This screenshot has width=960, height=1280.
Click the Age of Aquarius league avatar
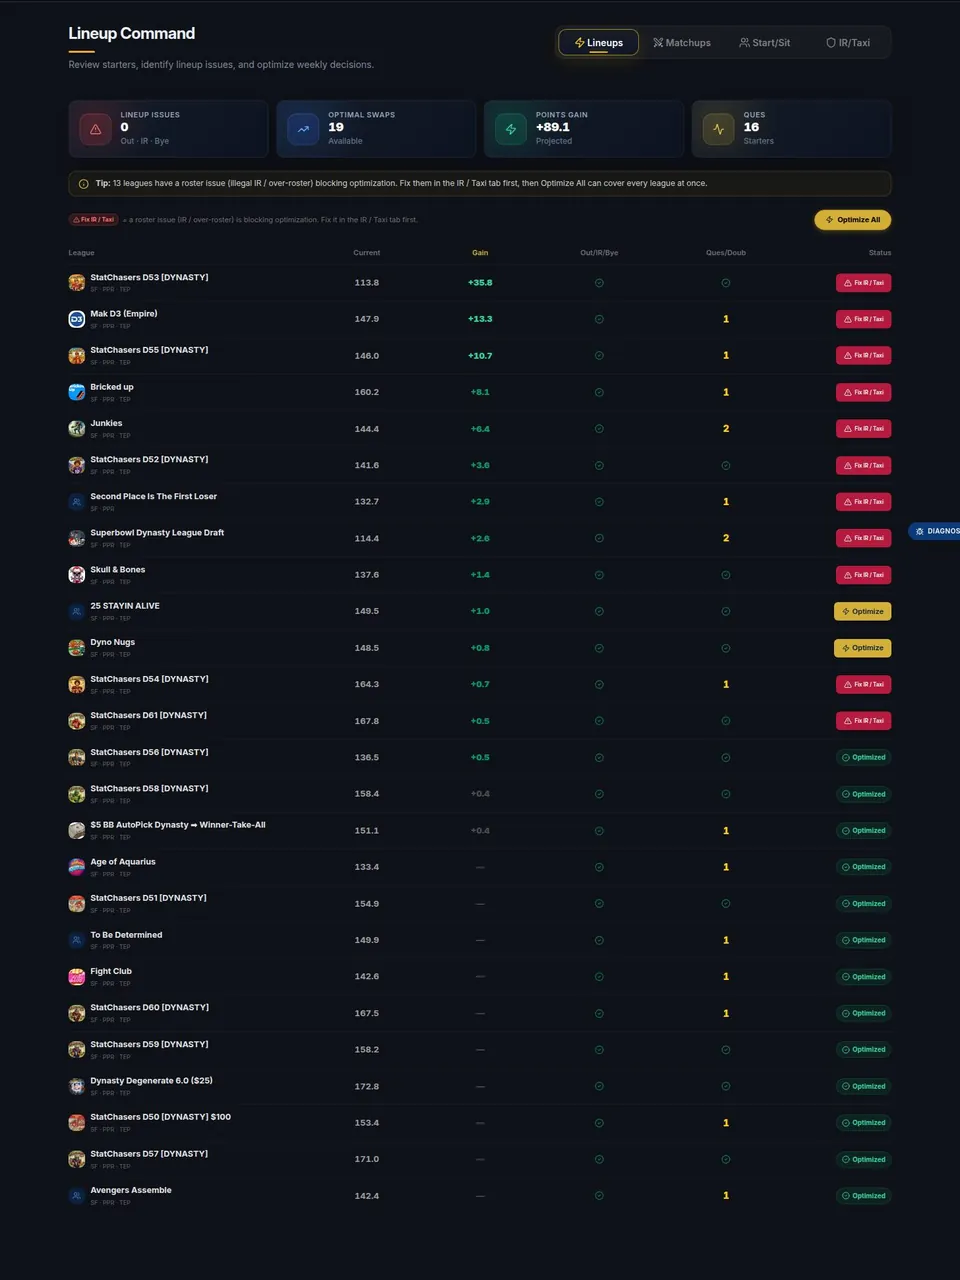click(76, 867)
